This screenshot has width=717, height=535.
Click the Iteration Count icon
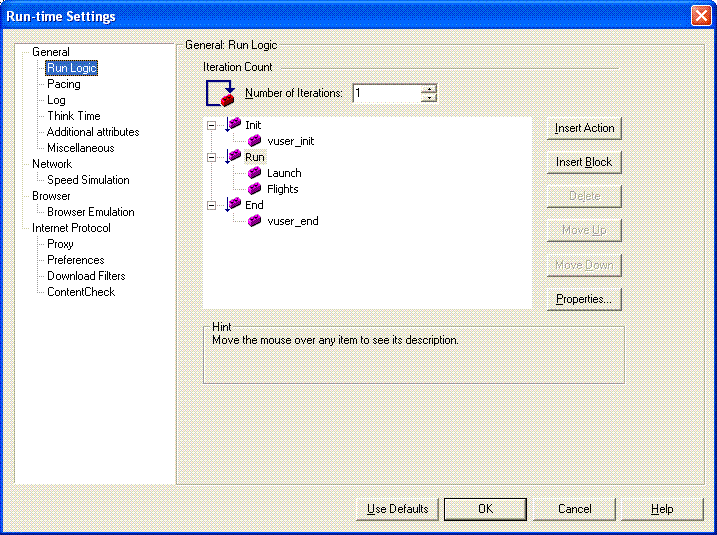(219, 93)
